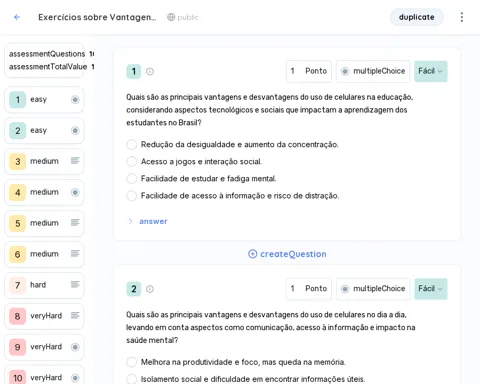Jump to question 7 hard in sidebar
The width and height of the screenshot is (480, 384).
click(x=44, y=285)
